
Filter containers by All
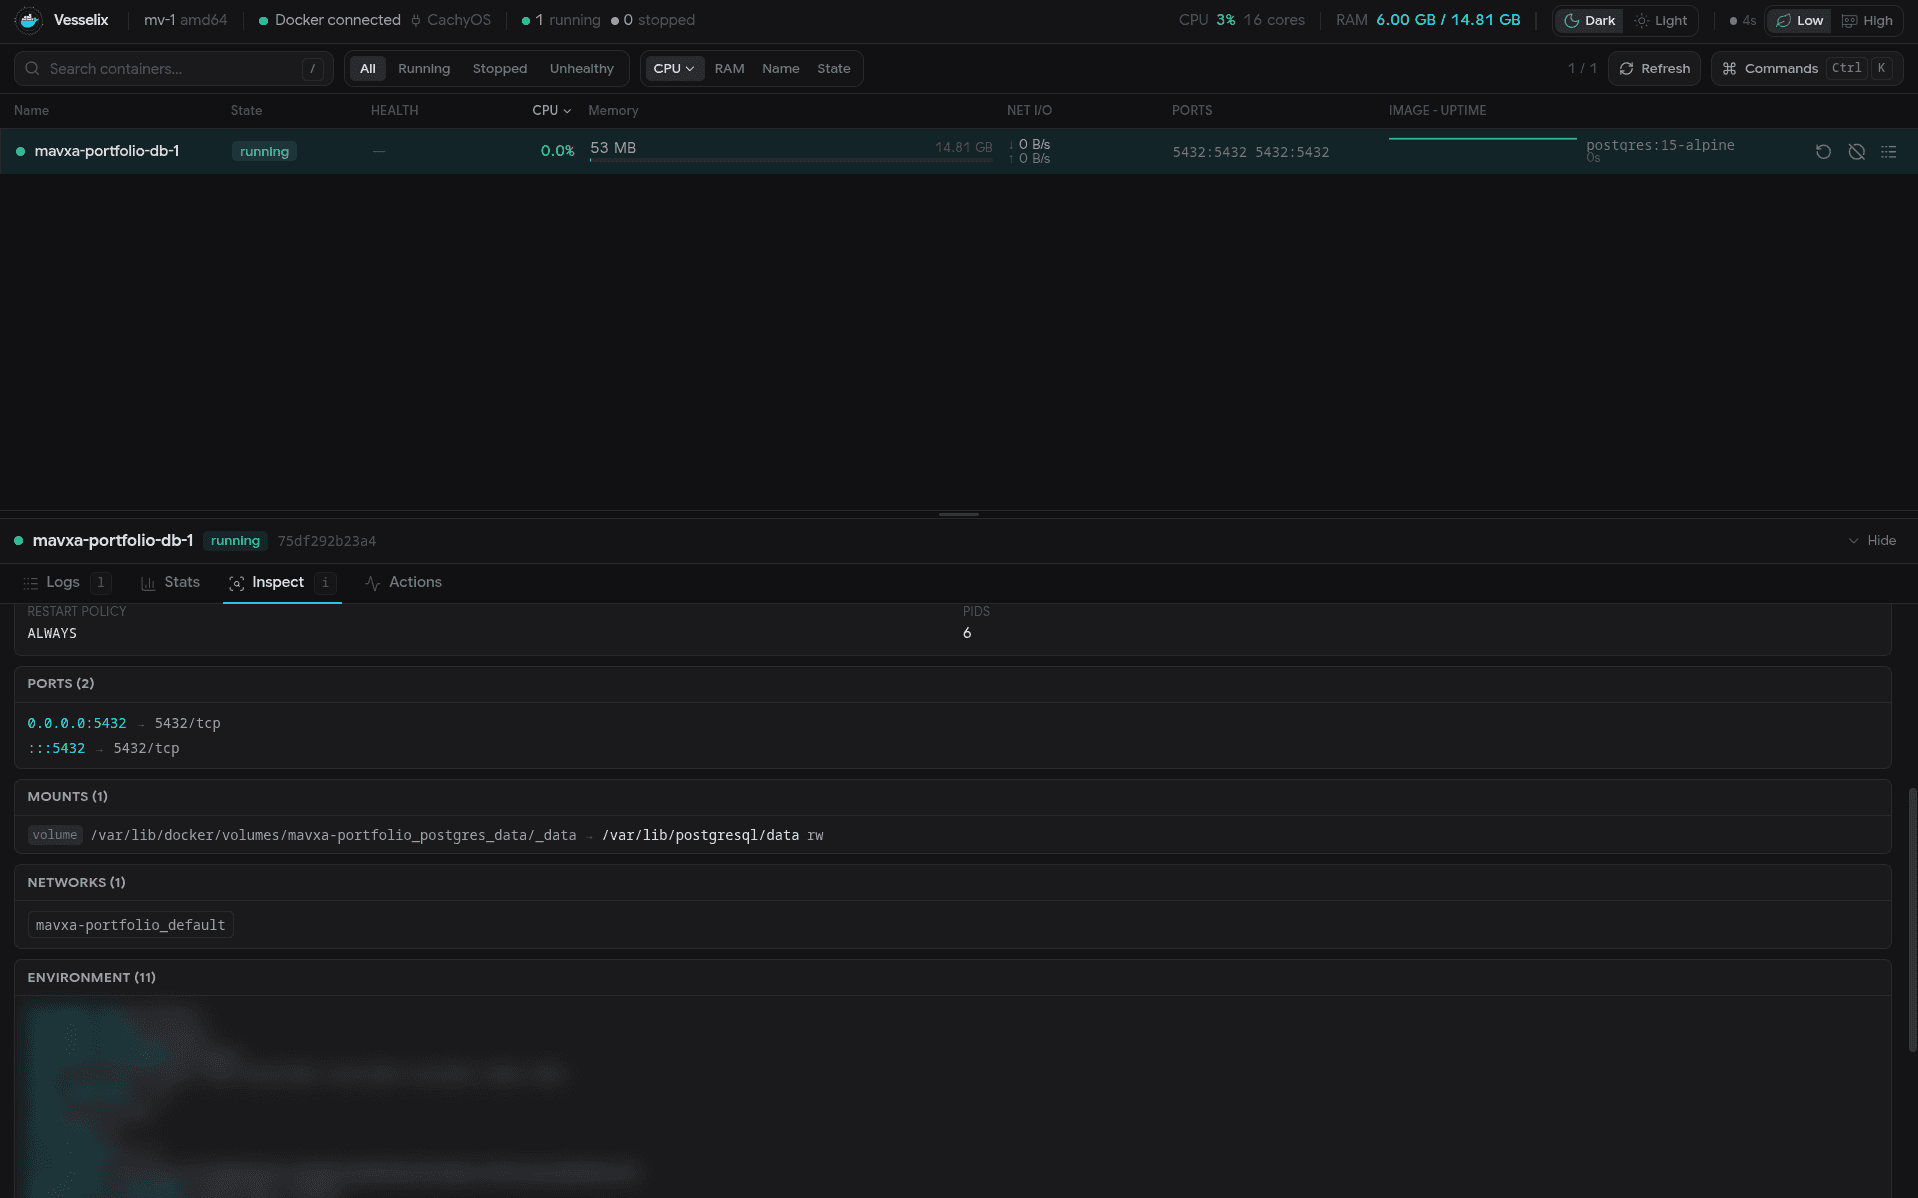[368, 69]
